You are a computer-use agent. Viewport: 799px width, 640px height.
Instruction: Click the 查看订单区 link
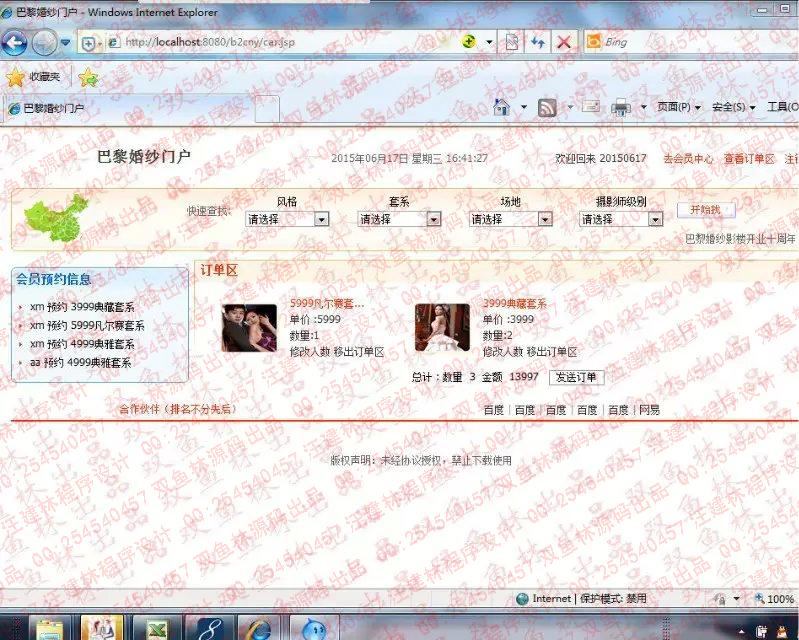click(x=749, y=159)
